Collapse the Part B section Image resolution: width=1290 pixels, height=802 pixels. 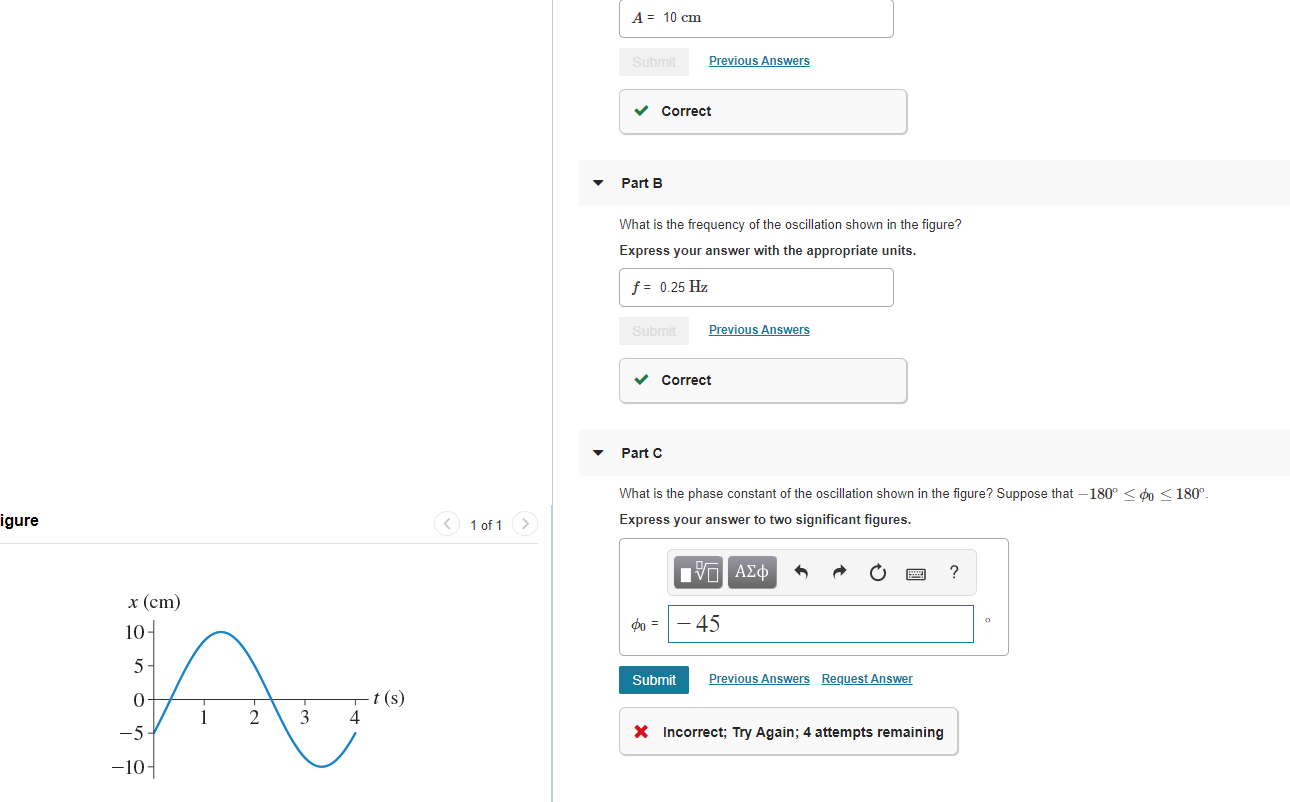point(597,183)
